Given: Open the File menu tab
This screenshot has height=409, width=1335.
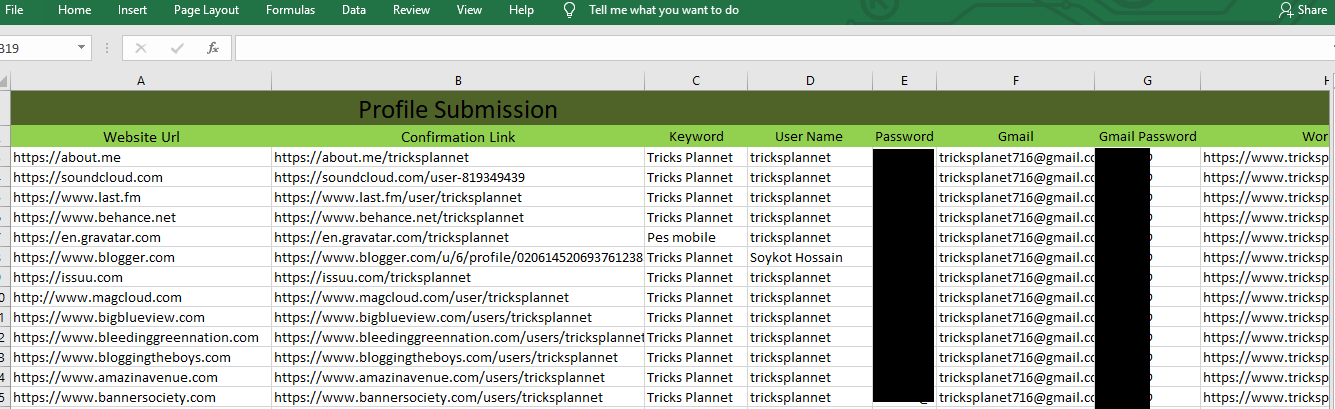Looking at the screenshot, I should click(x=14, y=10).
